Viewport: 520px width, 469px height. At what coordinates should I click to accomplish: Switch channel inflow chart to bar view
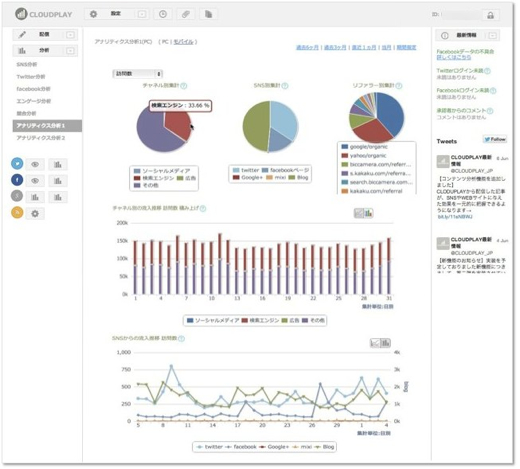point(369,213)
